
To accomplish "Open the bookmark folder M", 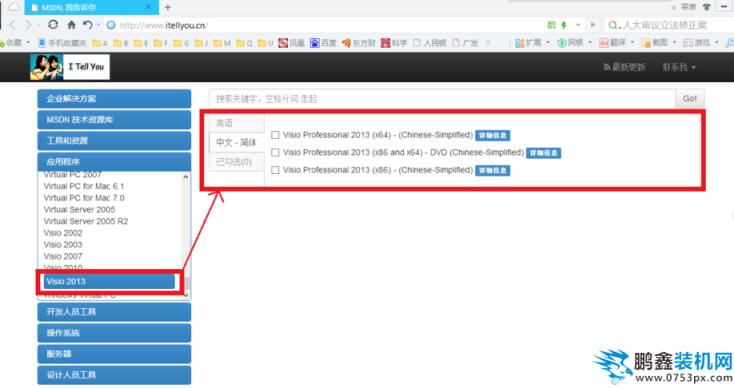I will pyautogui.click(x=222, y=43).
